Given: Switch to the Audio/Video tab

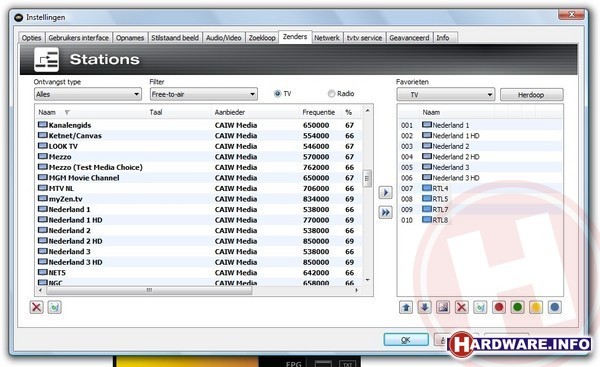Looking at the screenshot, I should 223,38.
